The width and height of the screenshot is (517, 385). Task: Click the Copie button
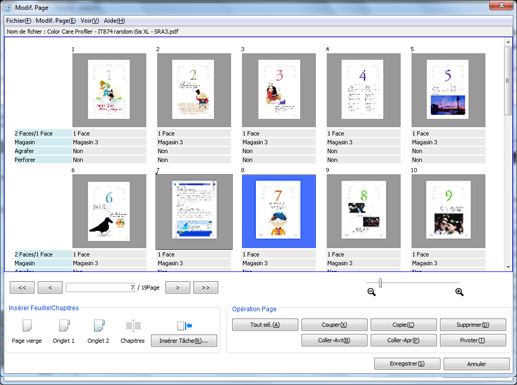pyautogui.click(x=403, y=325)
